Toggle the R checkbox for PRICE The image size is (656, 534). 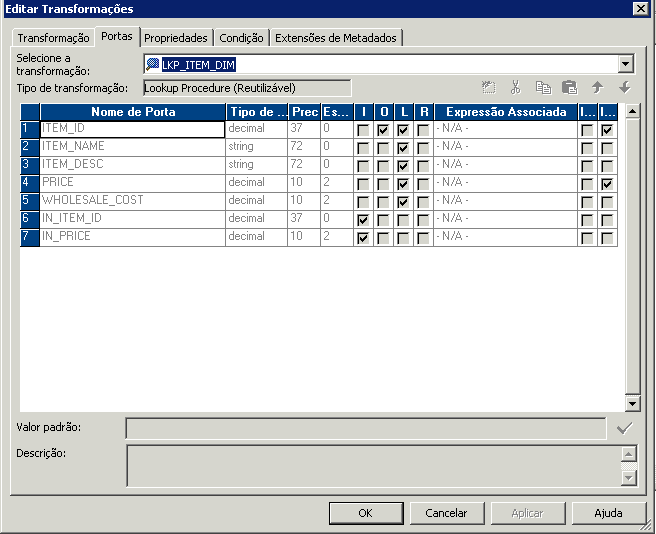coord(423,184)
